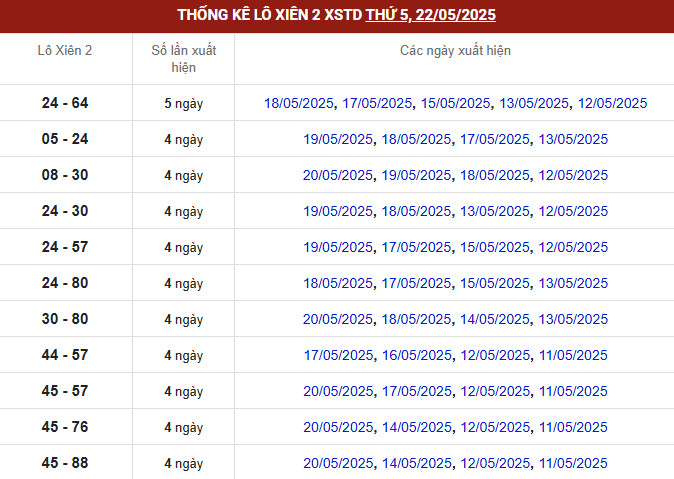The width and height of the screenshot is (674, 479).
Task: Open 13/05/2025 link in the 24 - 80 row
Action: [x=573, y=283]
